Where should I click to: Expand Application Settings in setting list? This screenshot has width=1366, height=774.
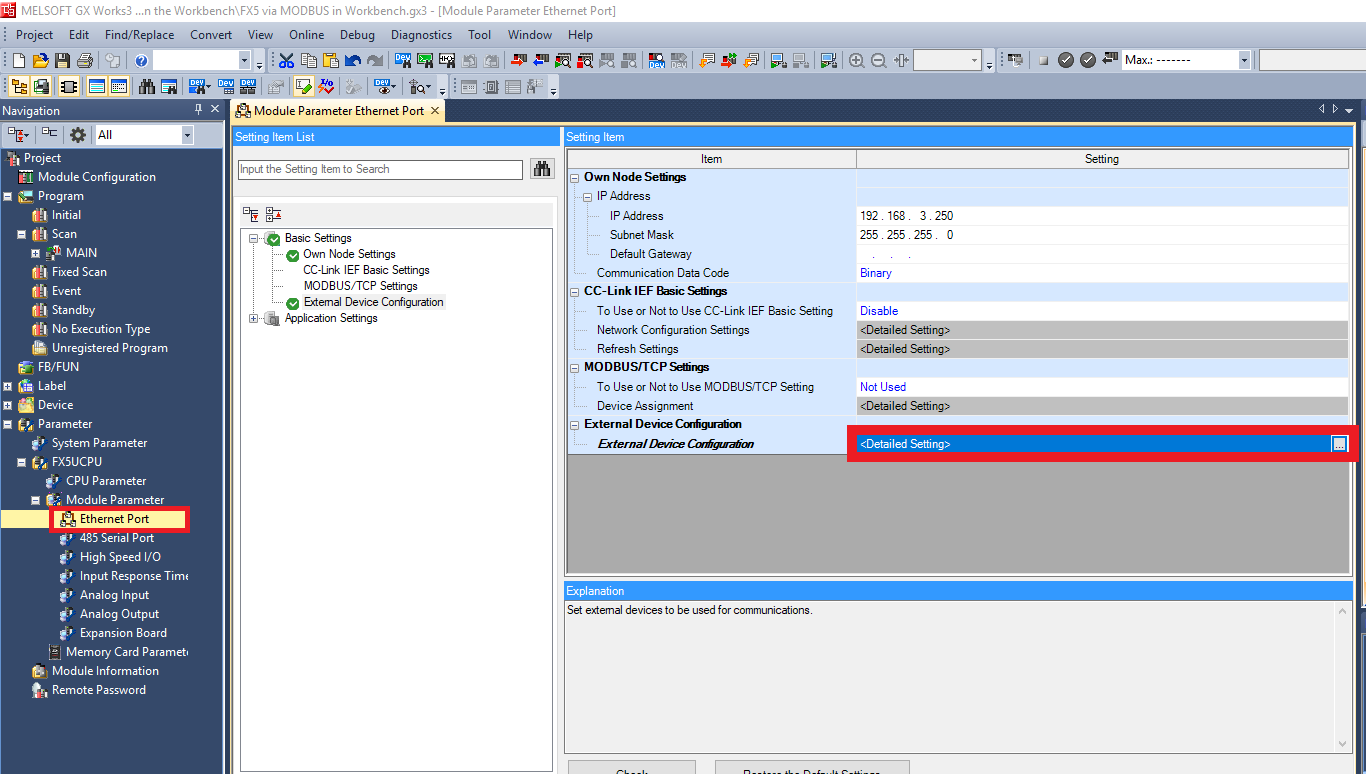coord(254,318)
